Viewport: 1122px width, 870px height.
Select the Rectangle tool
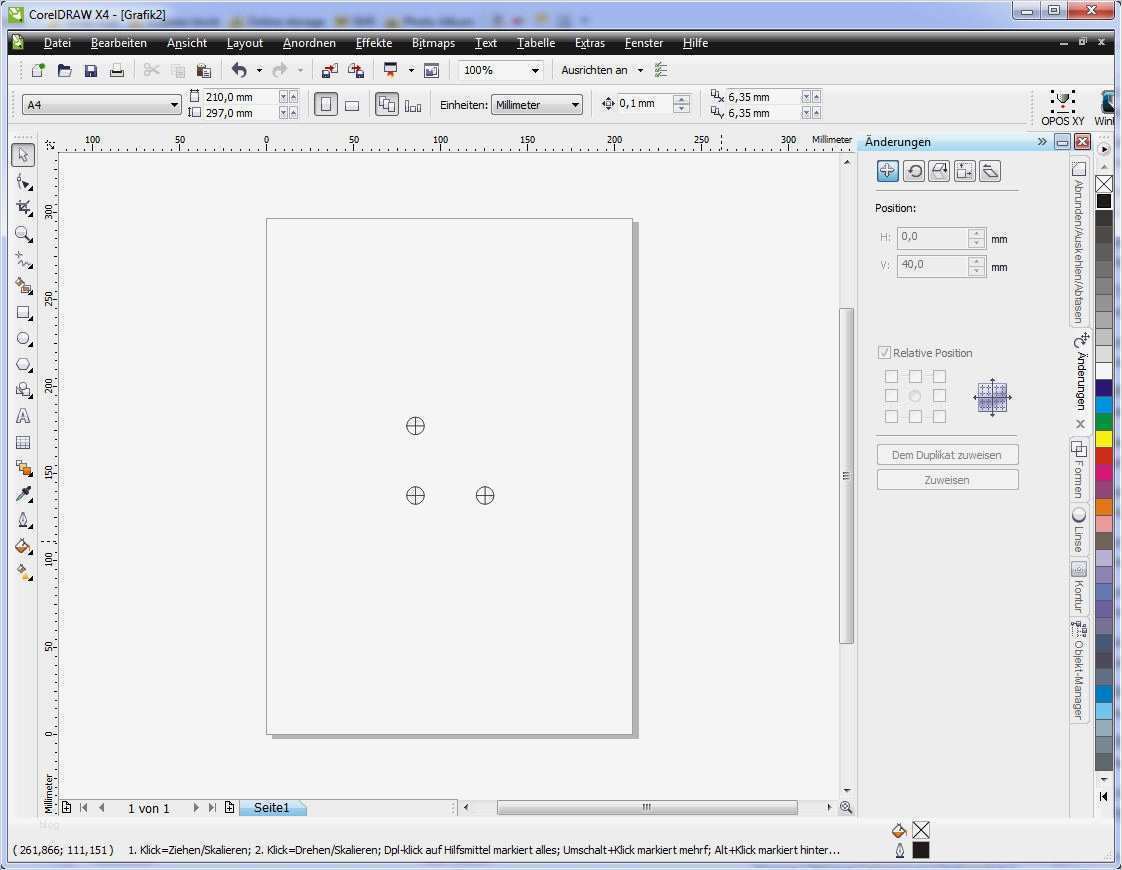point(23,313)
